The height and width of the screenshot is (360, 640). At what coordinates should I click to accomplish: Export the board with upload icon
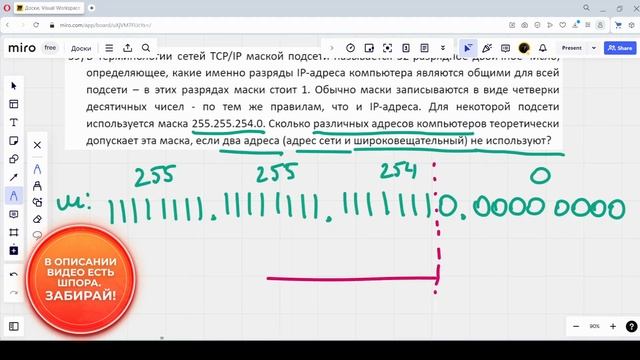click(128, 48)
